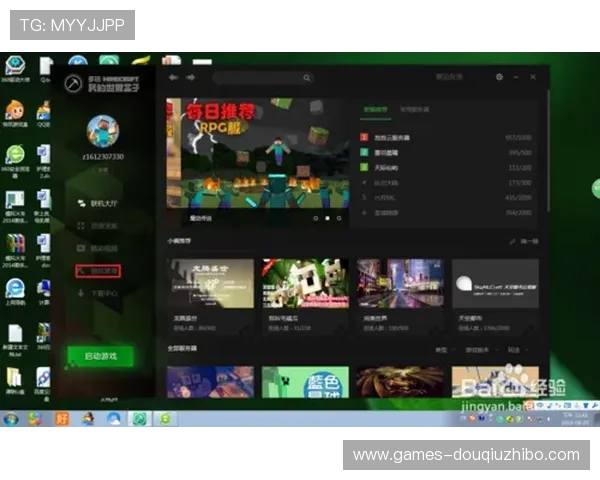
Task: Select the second carousel dot on the banner
Action: pyautogui.click(x=327, y=218)
